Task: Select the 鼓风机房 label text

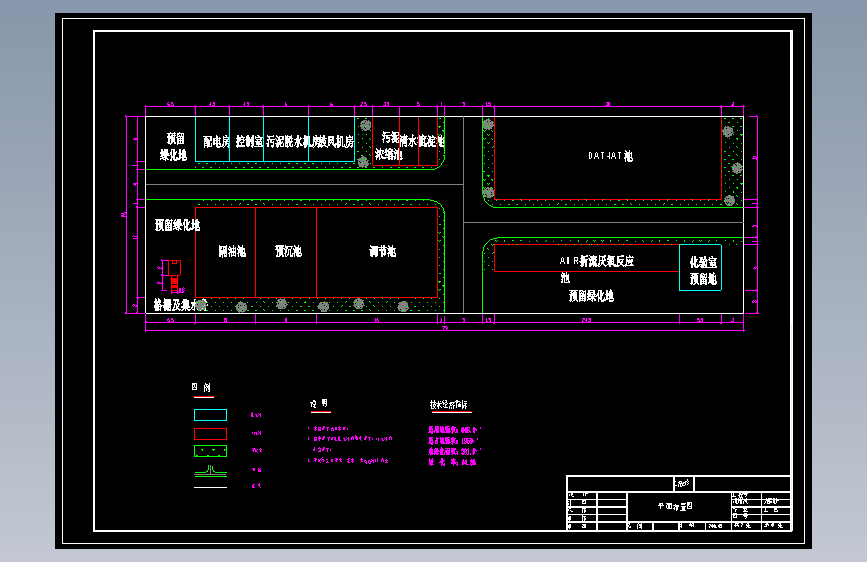Action: click(x=336, y=142)
